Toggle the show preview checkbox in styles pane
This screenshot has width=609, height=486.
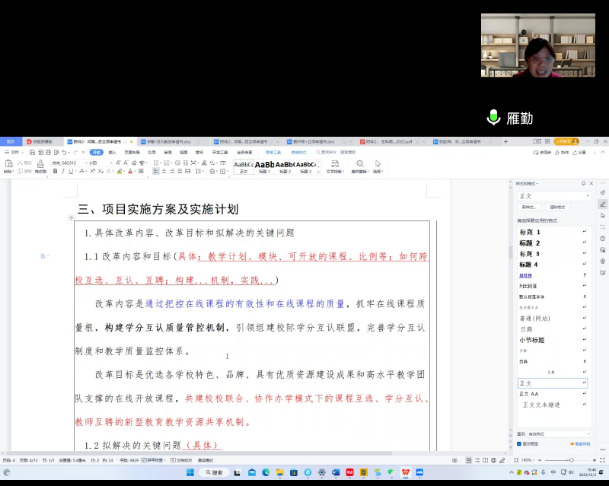(520, 444)
